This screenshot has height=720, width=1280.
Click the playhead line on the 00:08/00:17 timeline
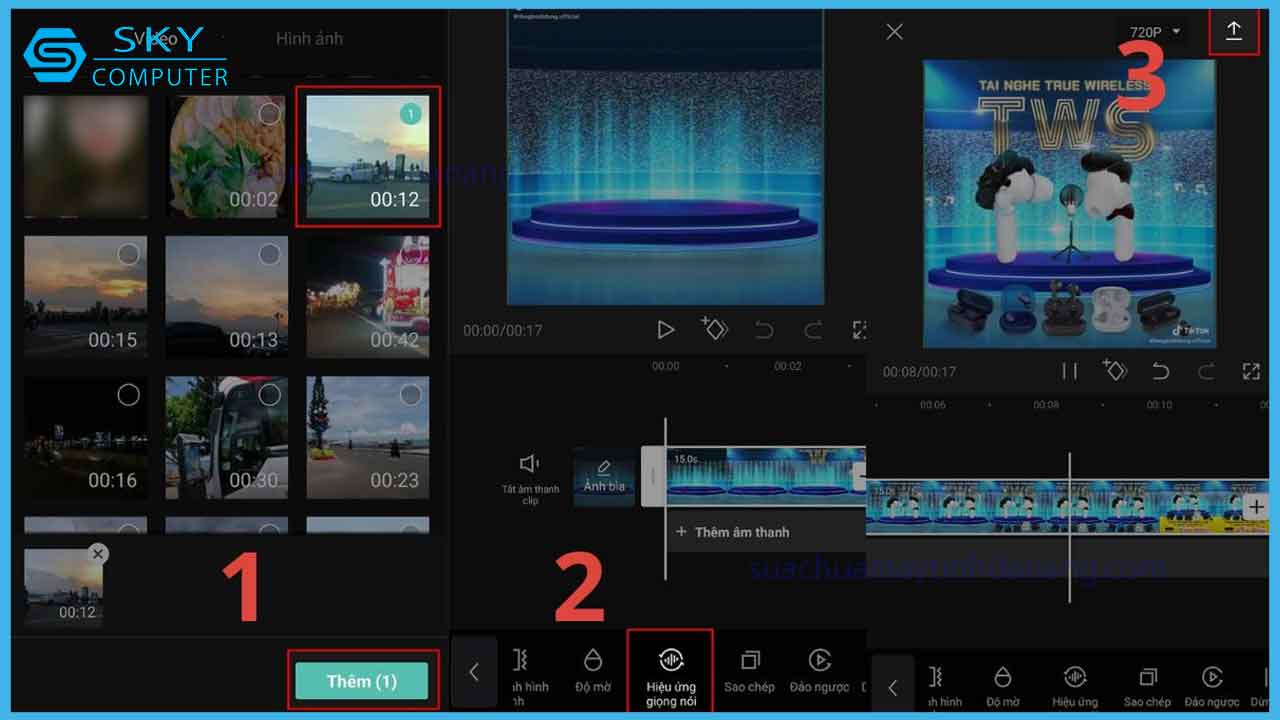(x=1069, y=527)
